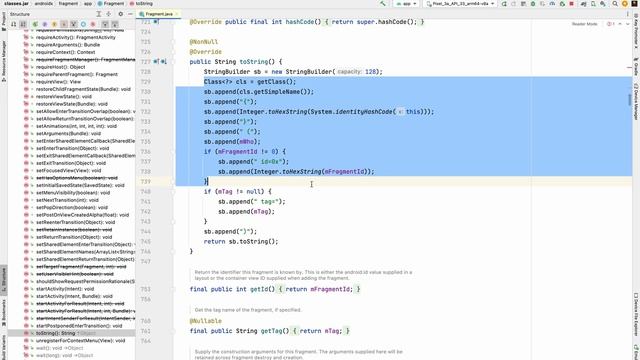The image size is (640, 360).
Task: Click the toString breadcrumb
Action: coord(141,3)
